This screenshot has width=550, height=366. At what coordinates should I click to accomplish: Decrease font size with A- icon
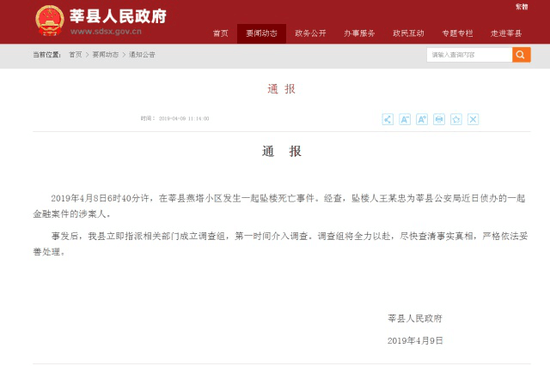click(x=405, y=119)
